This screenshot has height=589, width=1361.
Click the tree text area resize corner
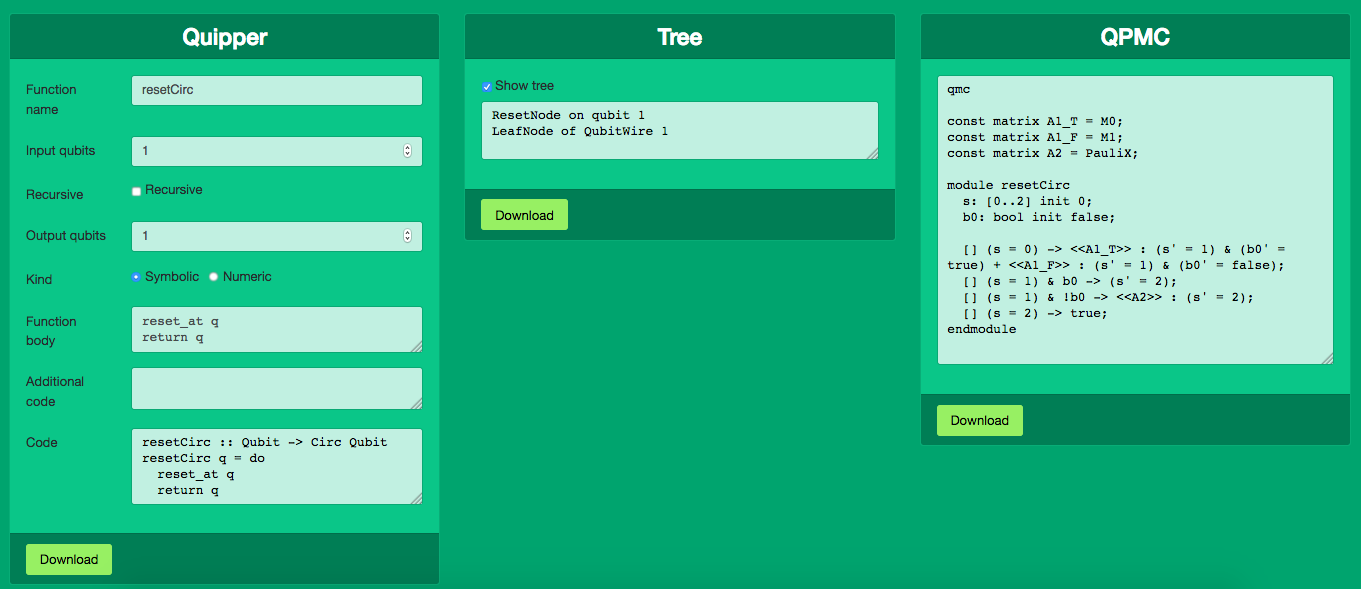point(873,154)
